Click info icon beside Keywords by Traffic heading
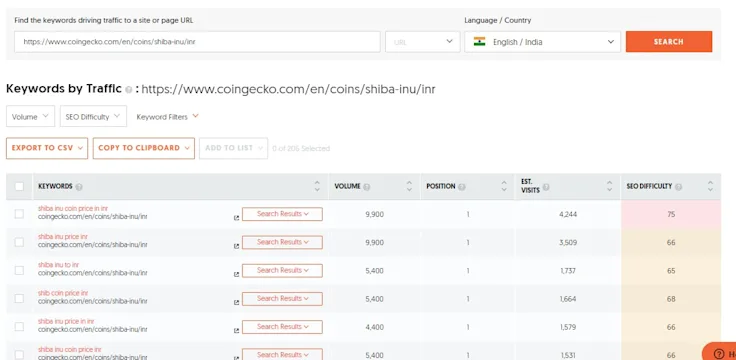The image size is (736, 360). pos(129,90)
